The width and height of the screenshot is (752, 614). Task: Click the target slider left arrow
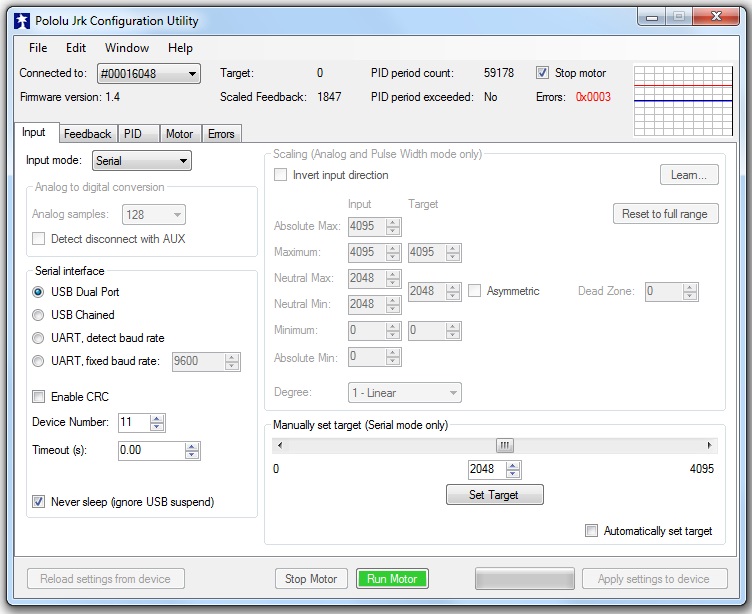[280, 446]
